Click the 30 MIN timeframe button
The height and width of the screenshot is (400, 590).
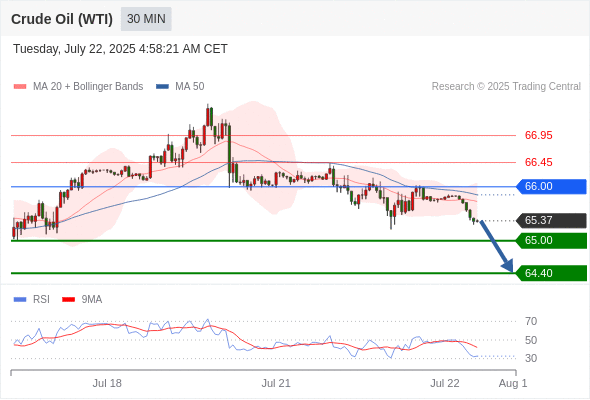coord(146,19)
